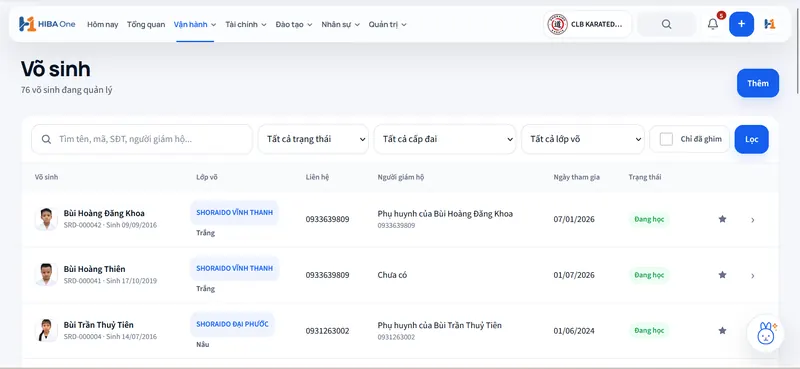The image size is (800, 369).
Task: Open arrow for Bùi Hoàng Đăng Khoa row
Action: (753, 220)
